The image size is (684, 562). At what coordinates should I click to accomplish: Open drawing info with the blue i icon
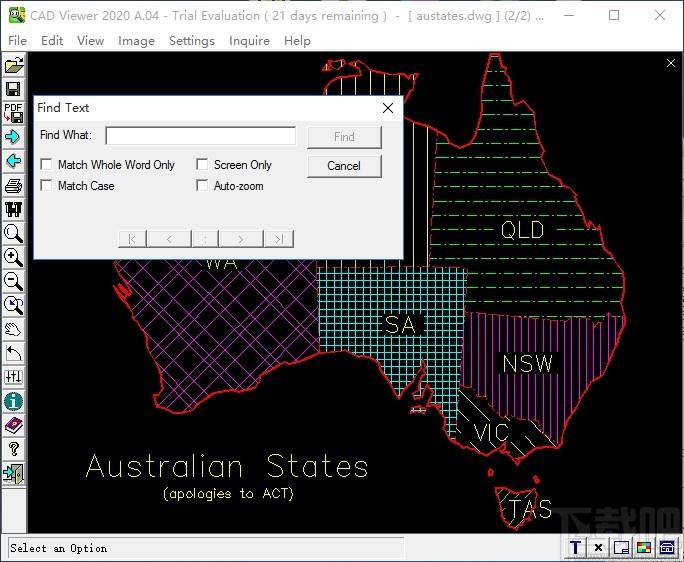coord(14,401)
